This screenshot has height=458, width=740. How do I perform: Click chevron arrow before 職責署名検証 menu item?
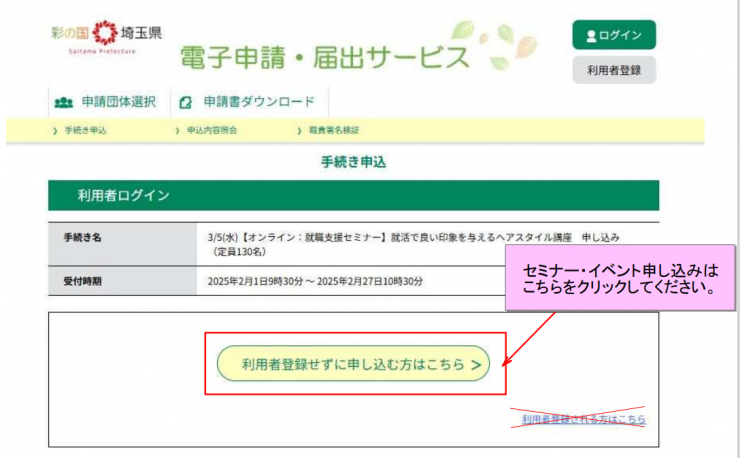pyautogui.click(x=299, y=131)
